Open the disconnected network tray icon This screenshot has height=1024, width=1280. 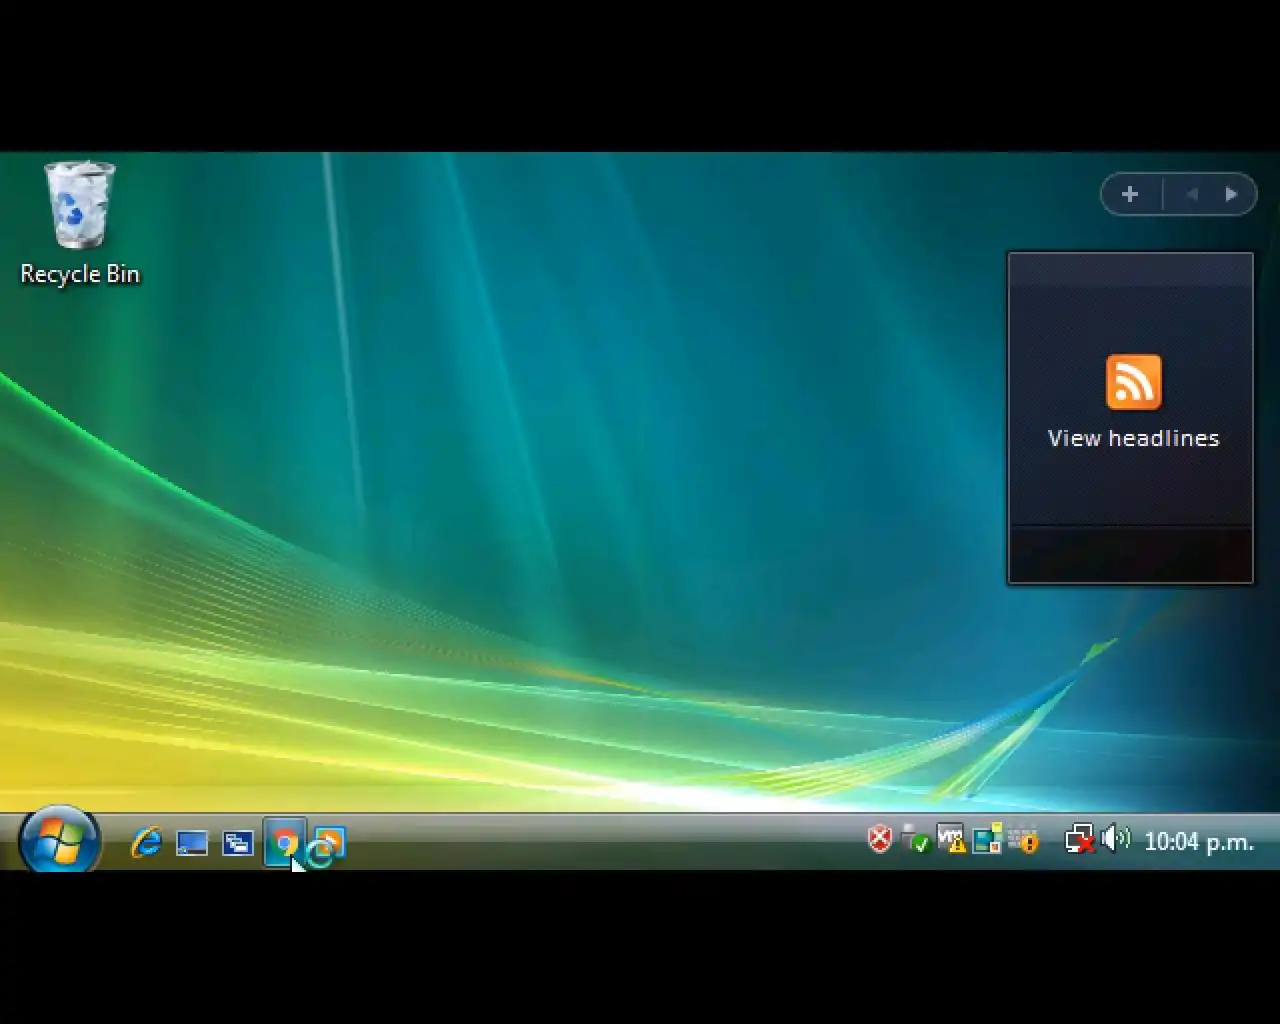coord(1079,839)
